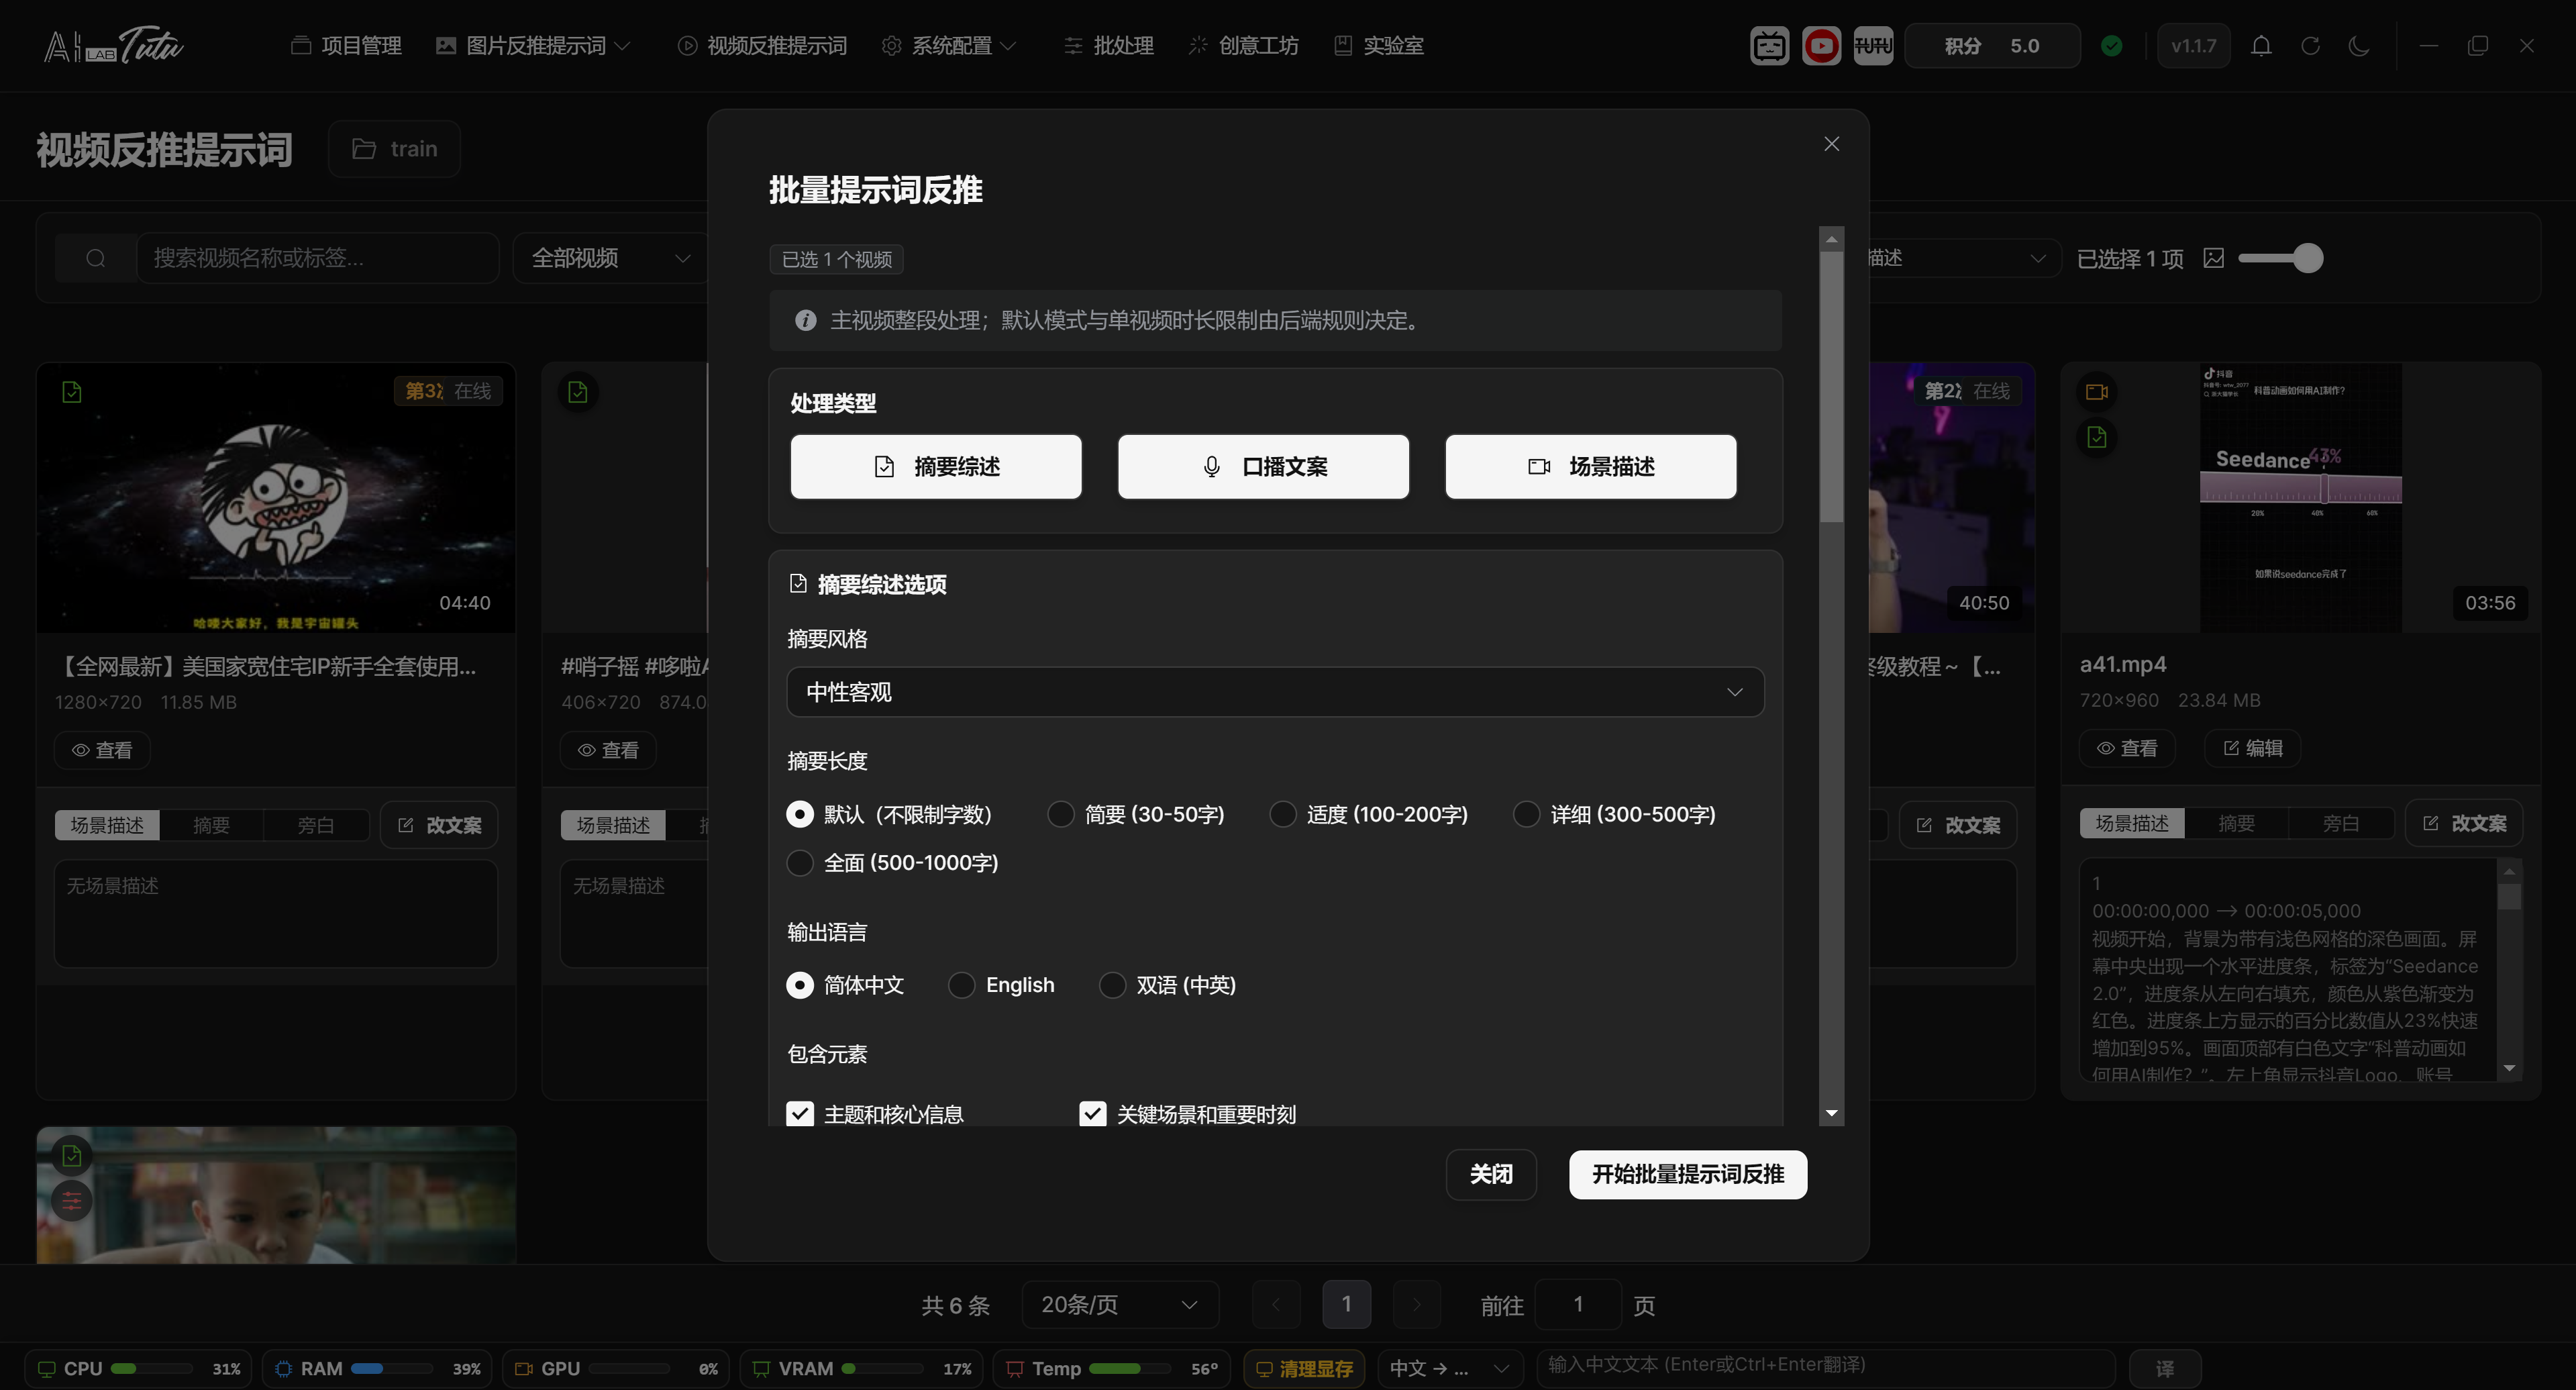Click green document icon on a41.mp4 card

point(2097,437)
